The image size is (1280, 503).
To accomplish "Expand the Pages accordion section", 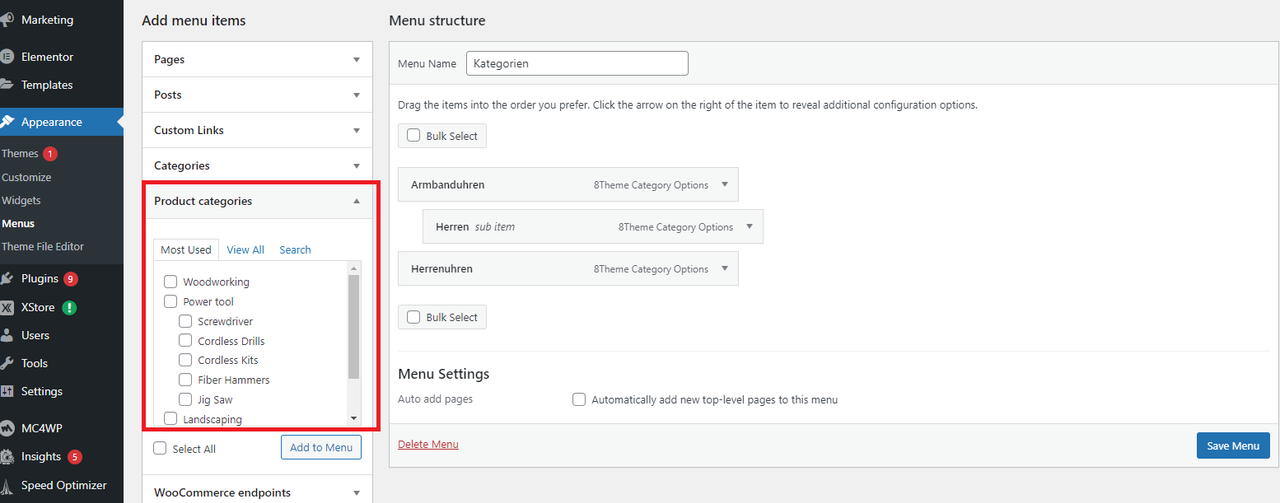I will (356, 60).
